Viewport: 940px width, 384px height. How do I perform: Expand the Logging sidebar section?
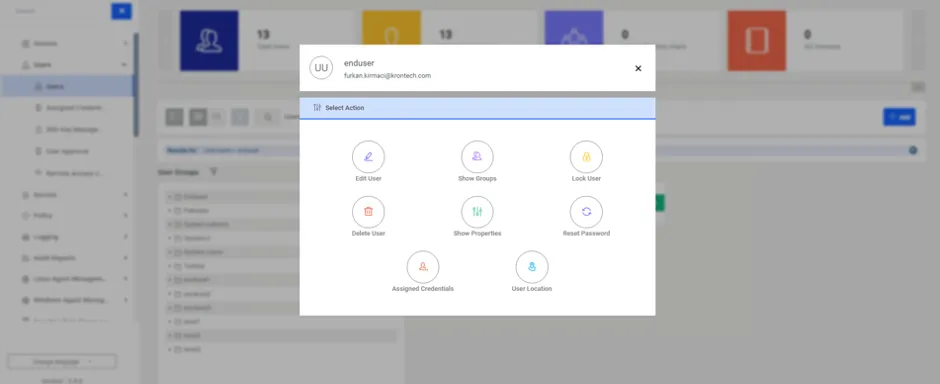pyautogui.click(x=125, y=237)
